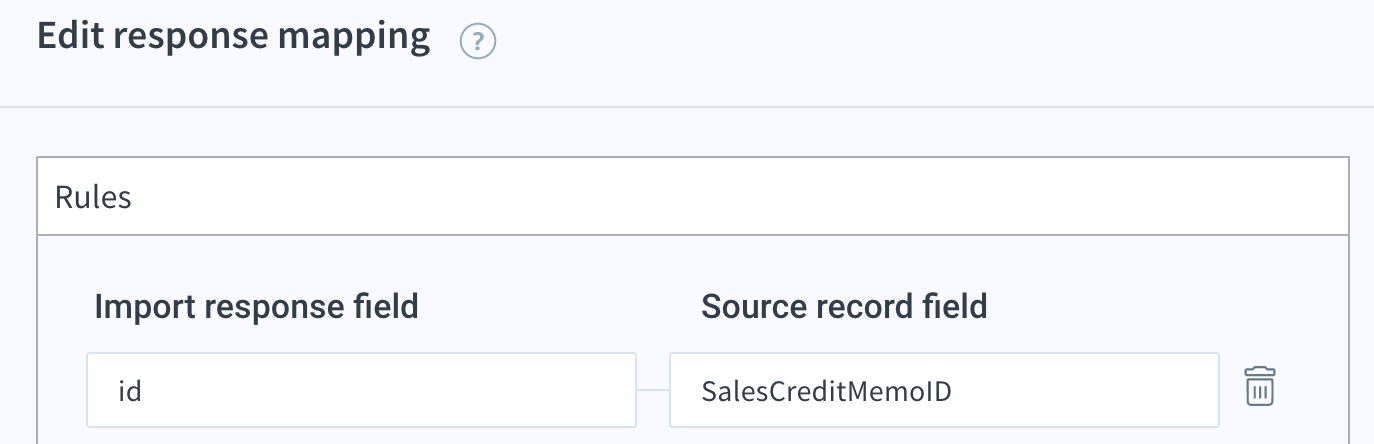Open the help icon beside Edit response mapping
The width and height of the screenshot is (1374, 444).
pyautogui.click(x=478, y=42)
